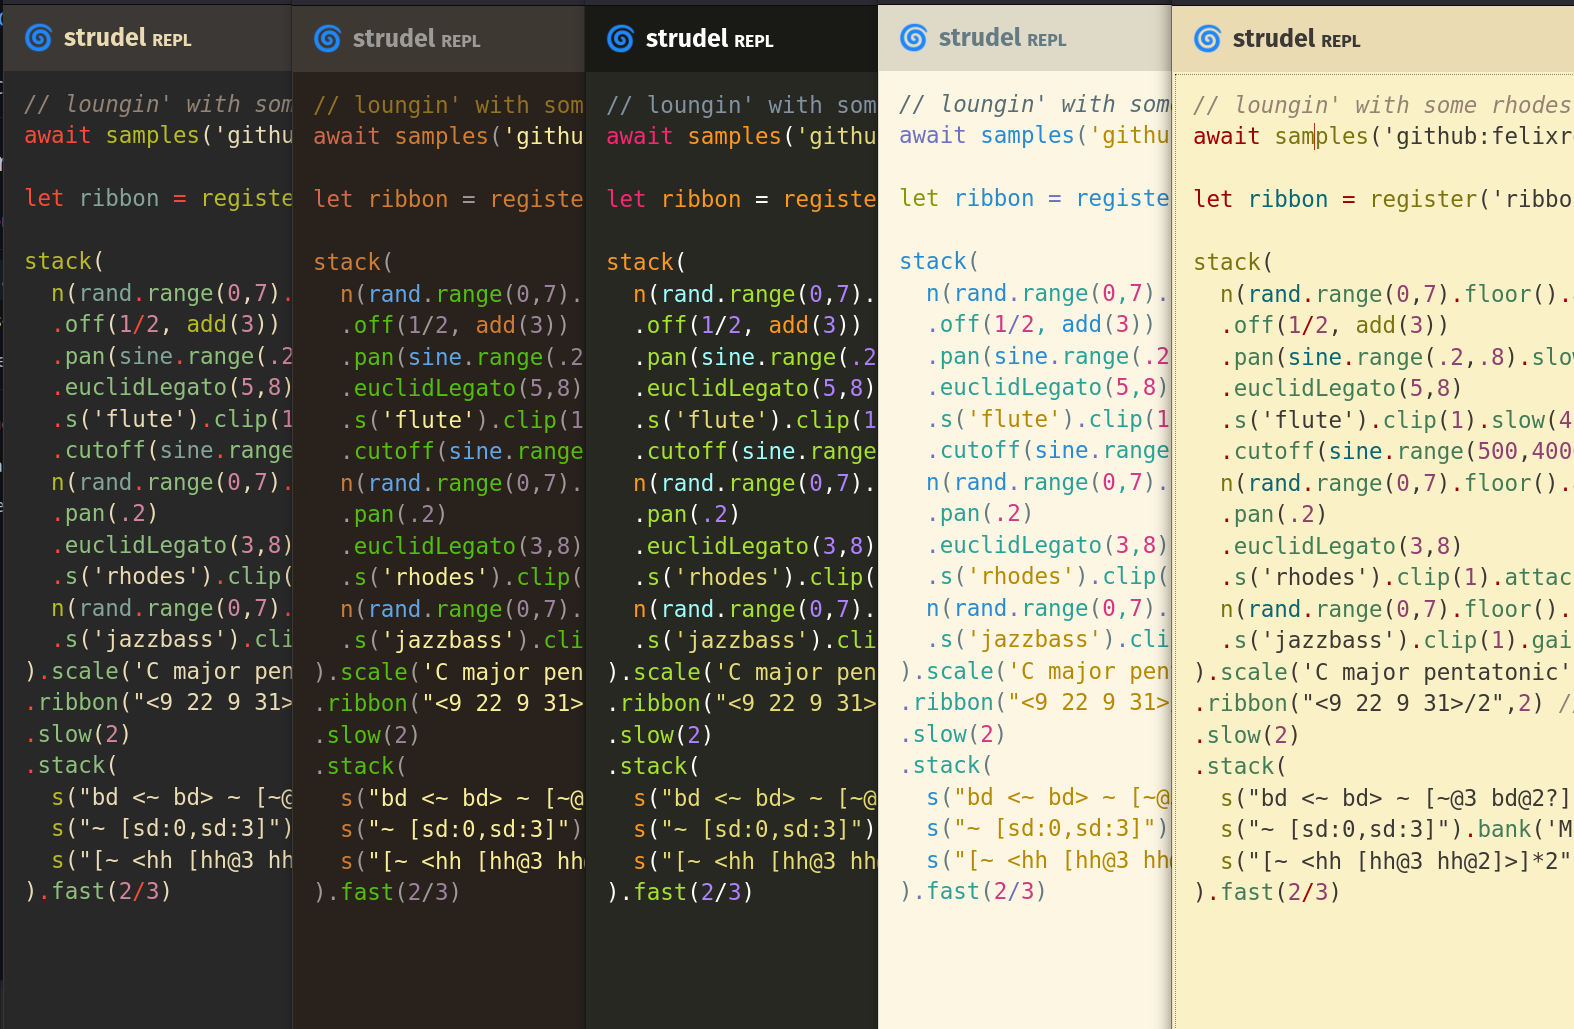Click the 'strudel REPL' title in the leftmost gray panel
The image size is (1574, 1029).
[x=127, y=38]
